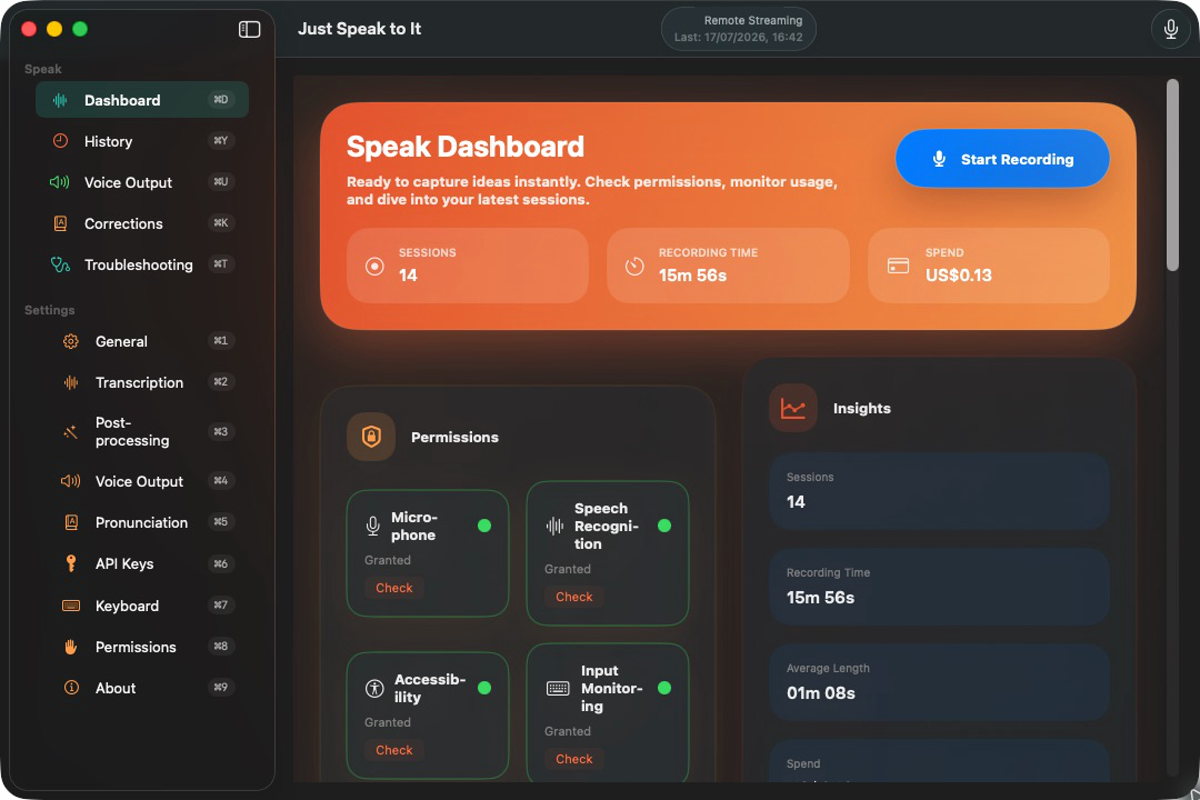Open API Keys settings
Viewport: 1200px width, 800px height.
142,564
